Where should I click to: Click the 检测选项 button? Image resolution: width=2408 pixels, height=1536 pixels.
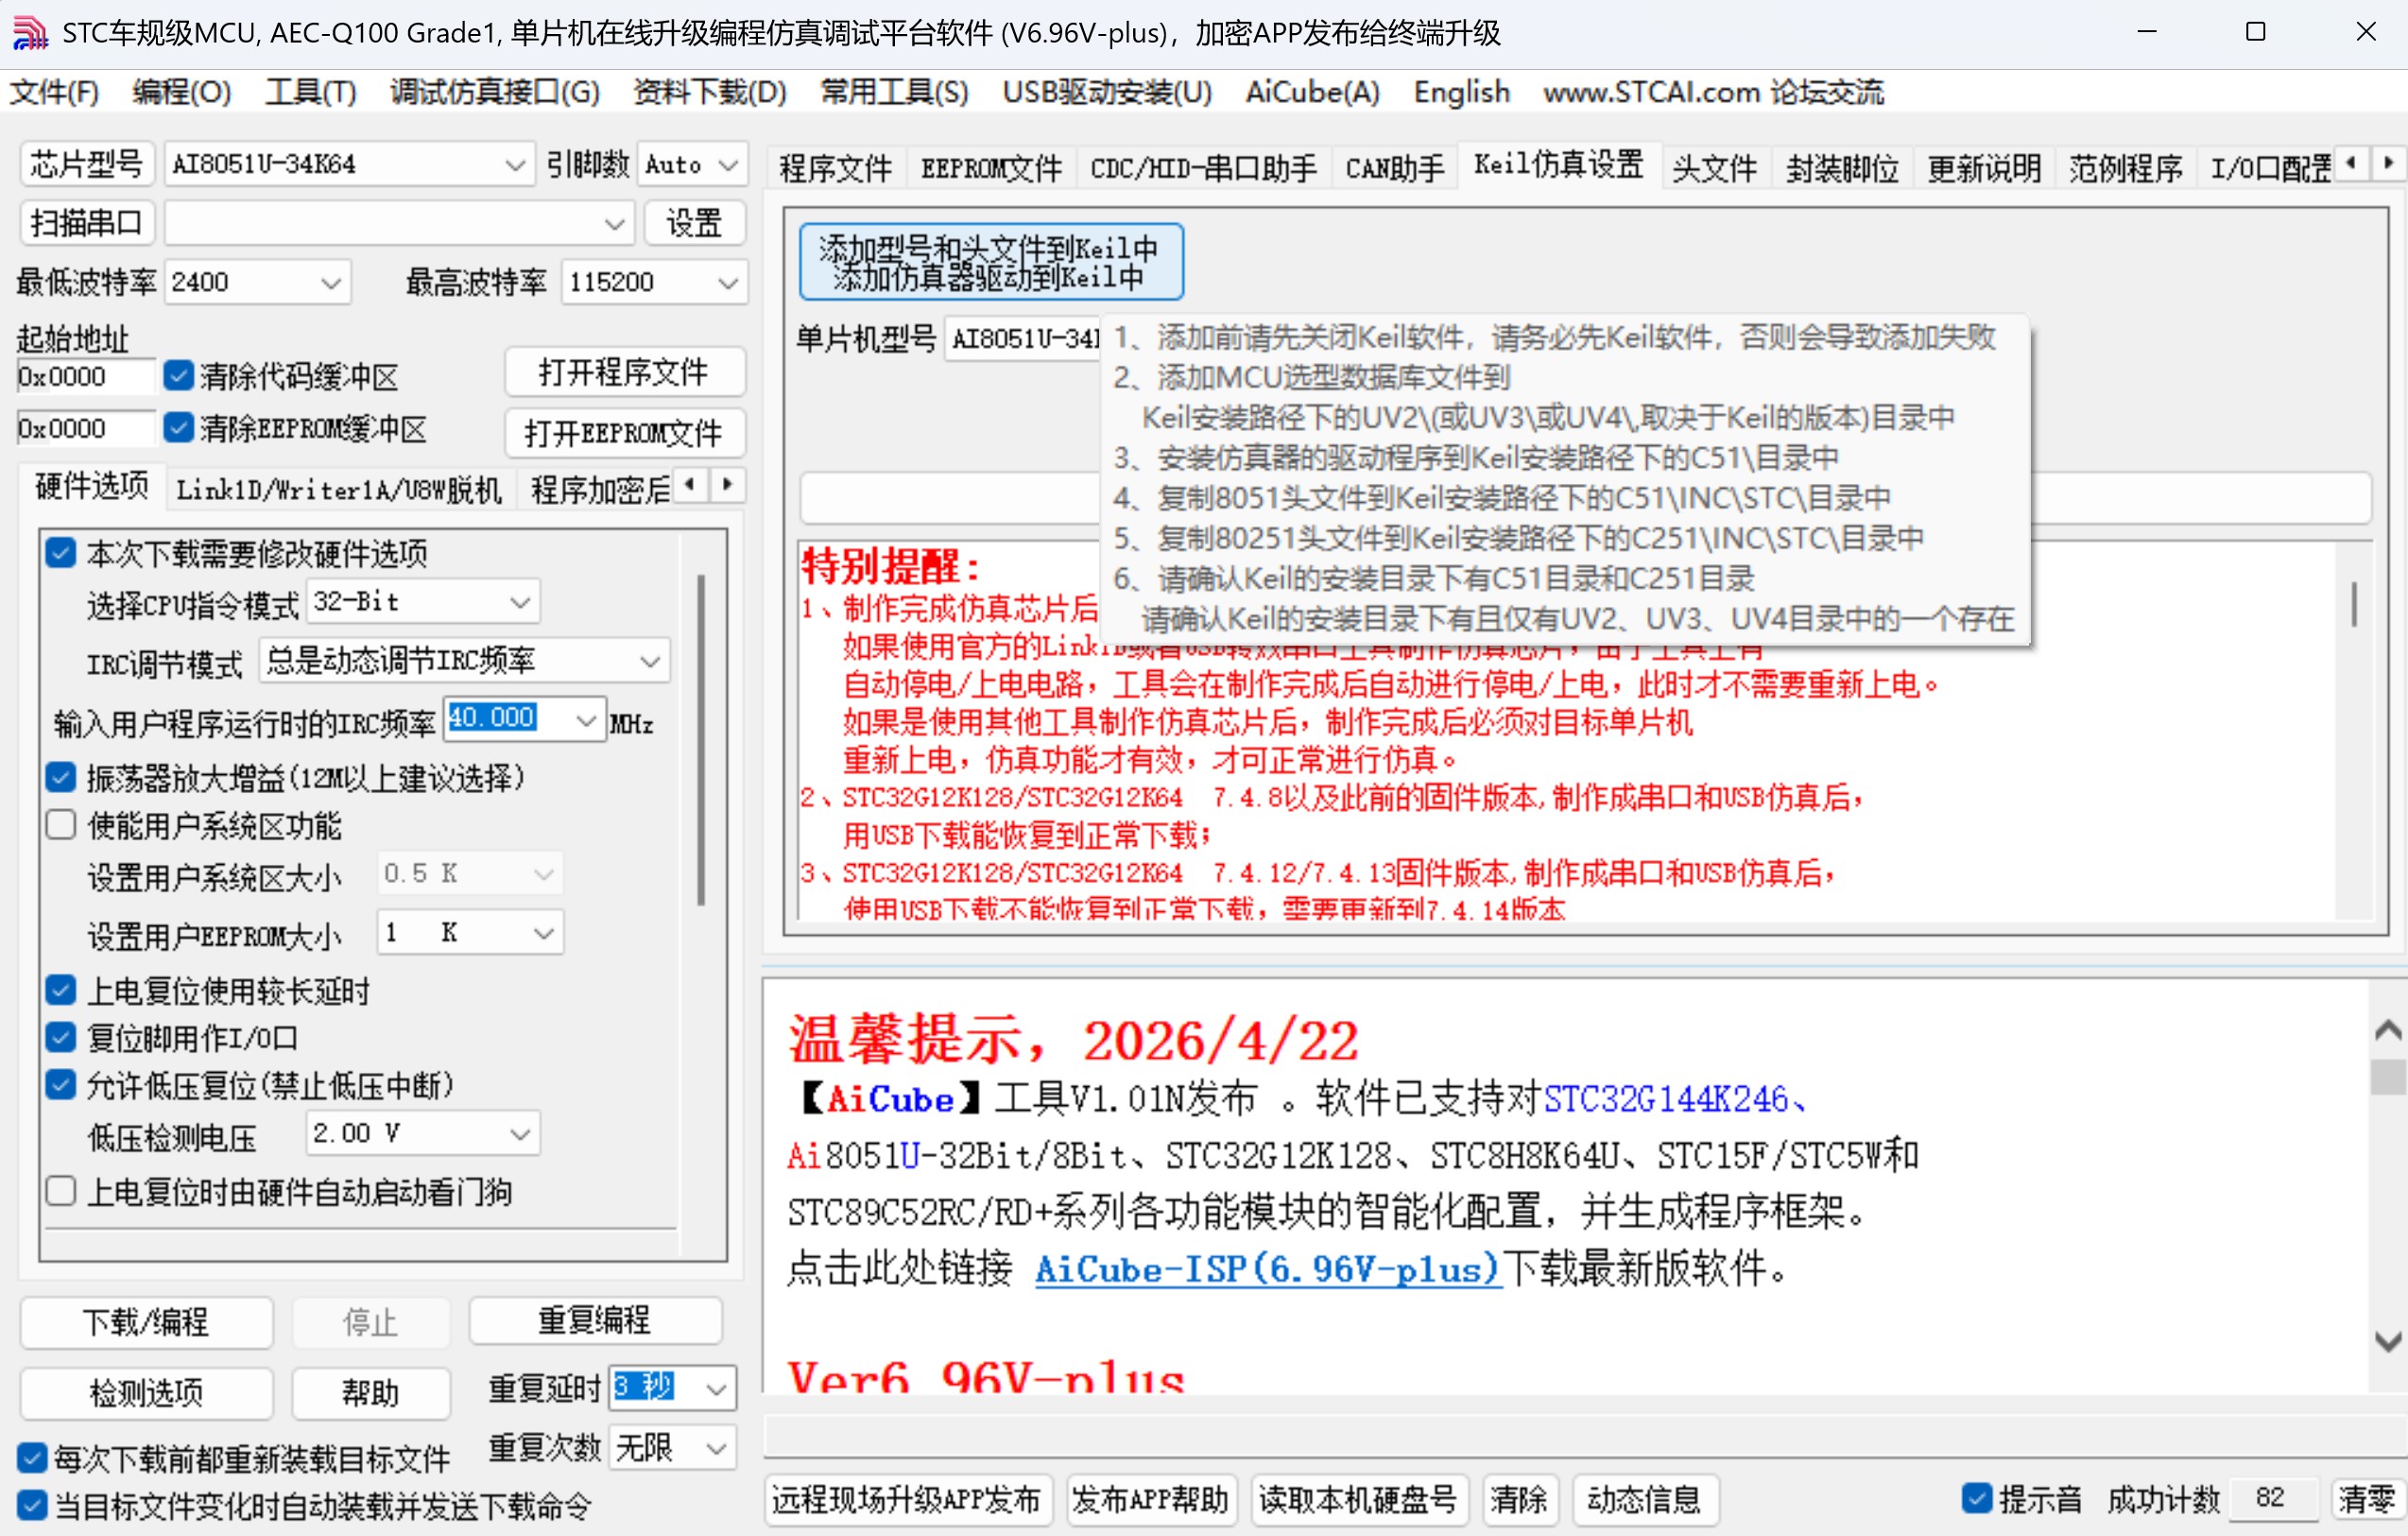point(146,1392)
